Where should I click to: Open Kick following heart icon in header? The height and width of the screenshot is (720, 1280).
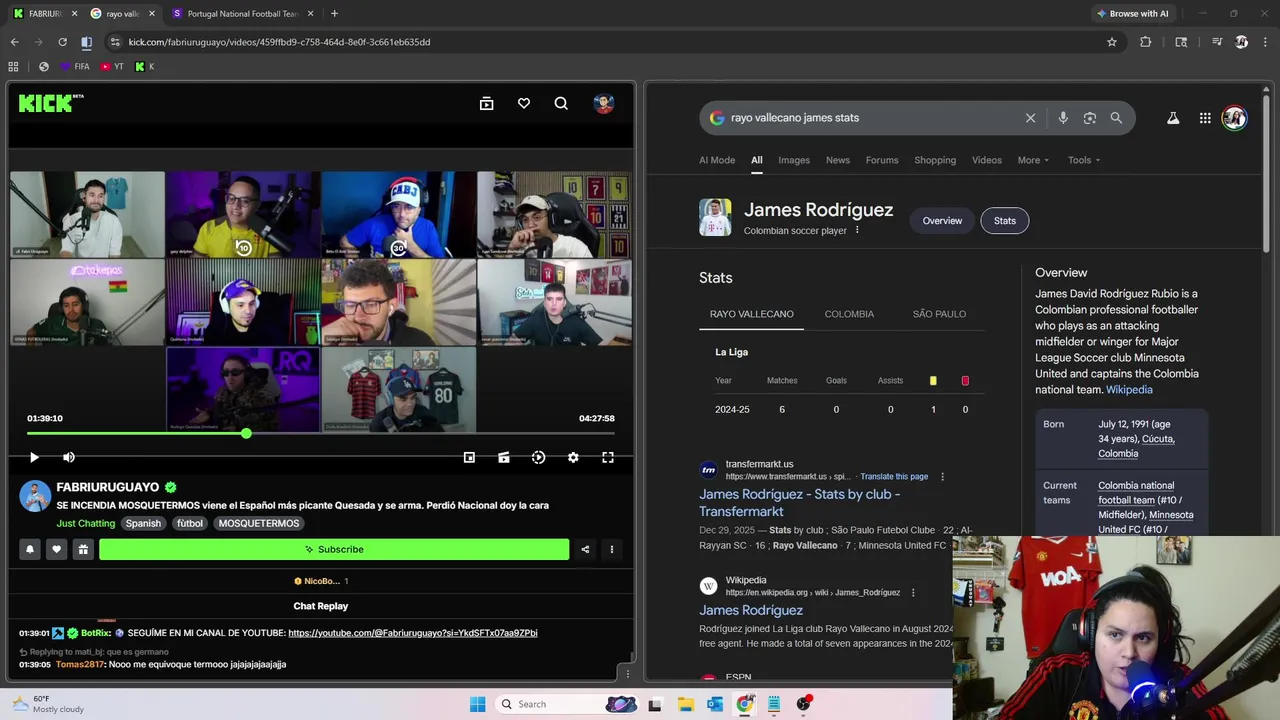click(524, 103)
